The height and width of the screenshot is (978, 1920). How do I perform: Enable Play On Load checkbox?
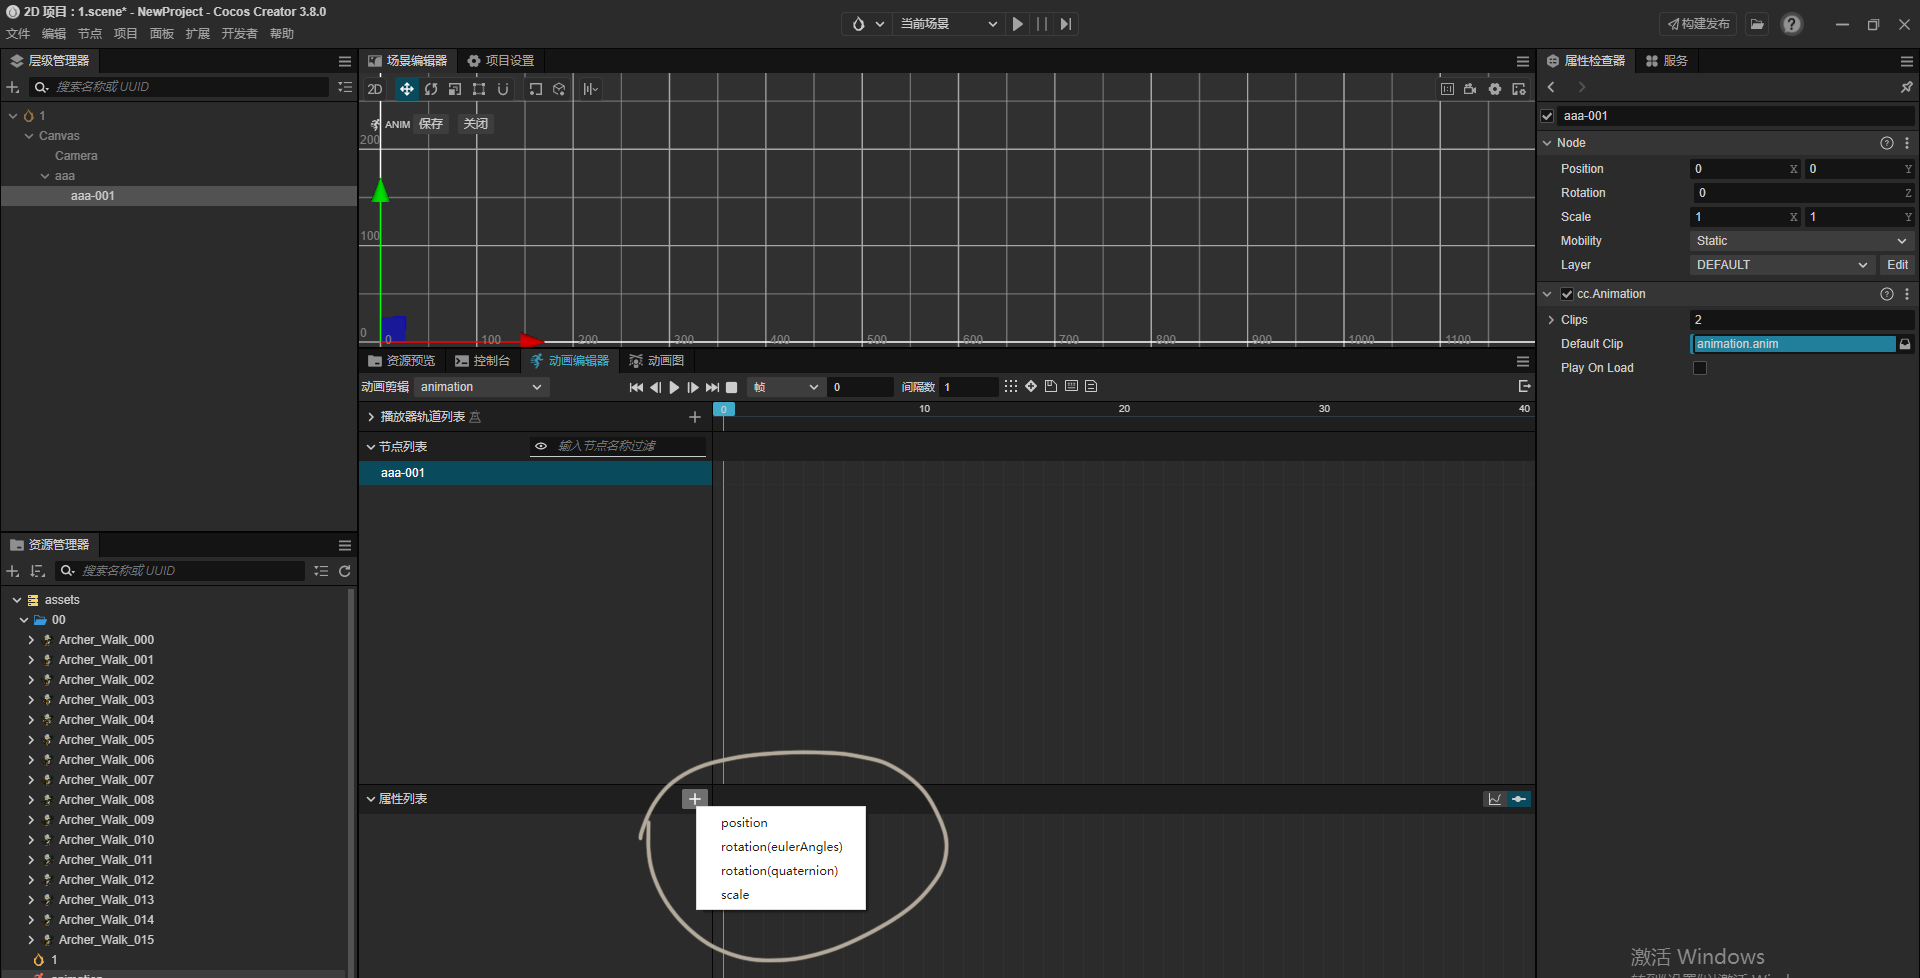(x=1700, y=368)
